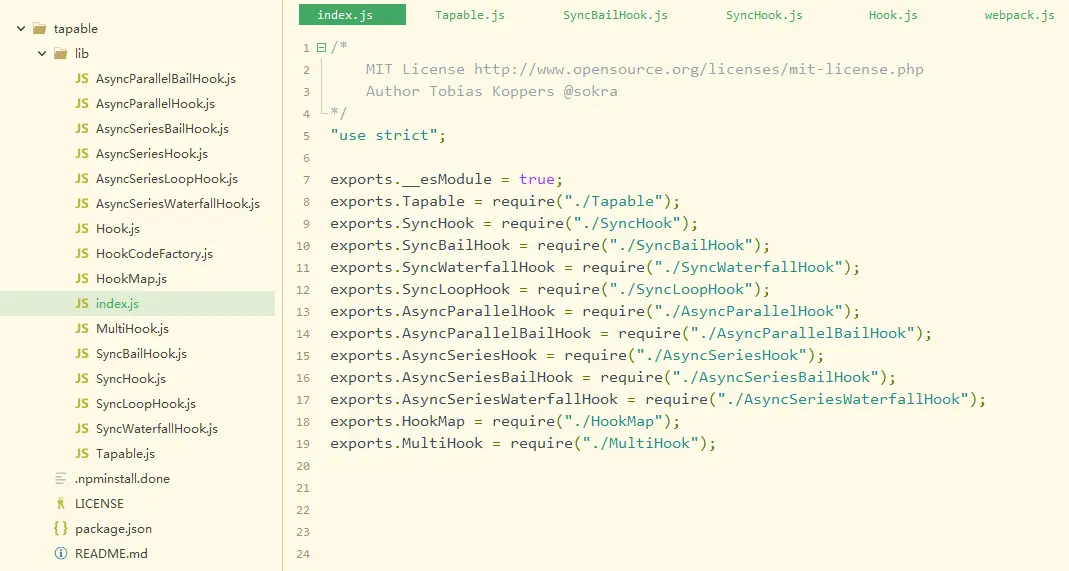
Task: Open AsyncParallelHook.js from the file tree
Action: (x=155, y=104)
